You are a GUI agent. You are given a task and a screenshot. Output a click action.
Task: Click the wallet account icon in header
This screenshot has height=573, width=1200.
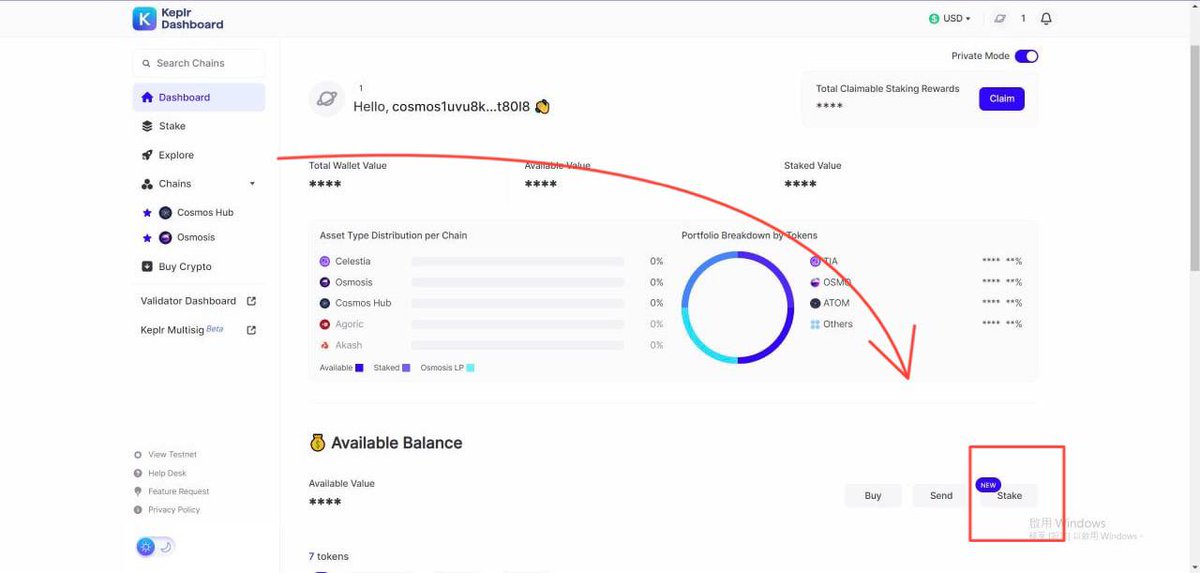point(999,18)
